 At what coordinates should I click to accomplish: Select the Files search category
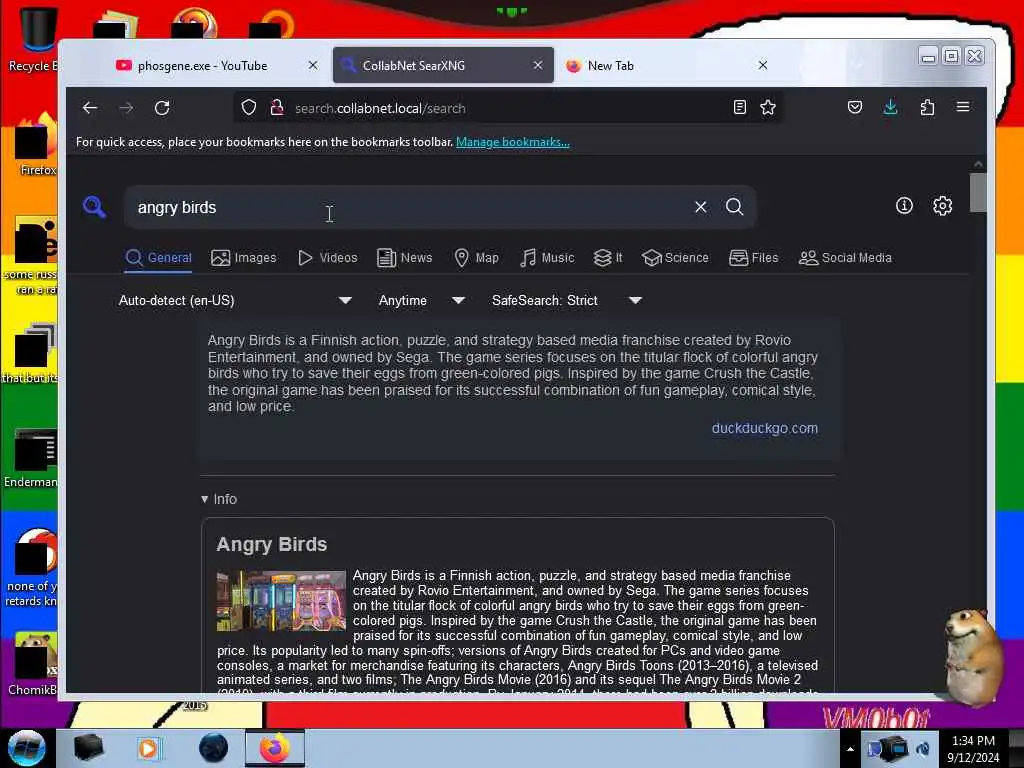click(754, 258)
